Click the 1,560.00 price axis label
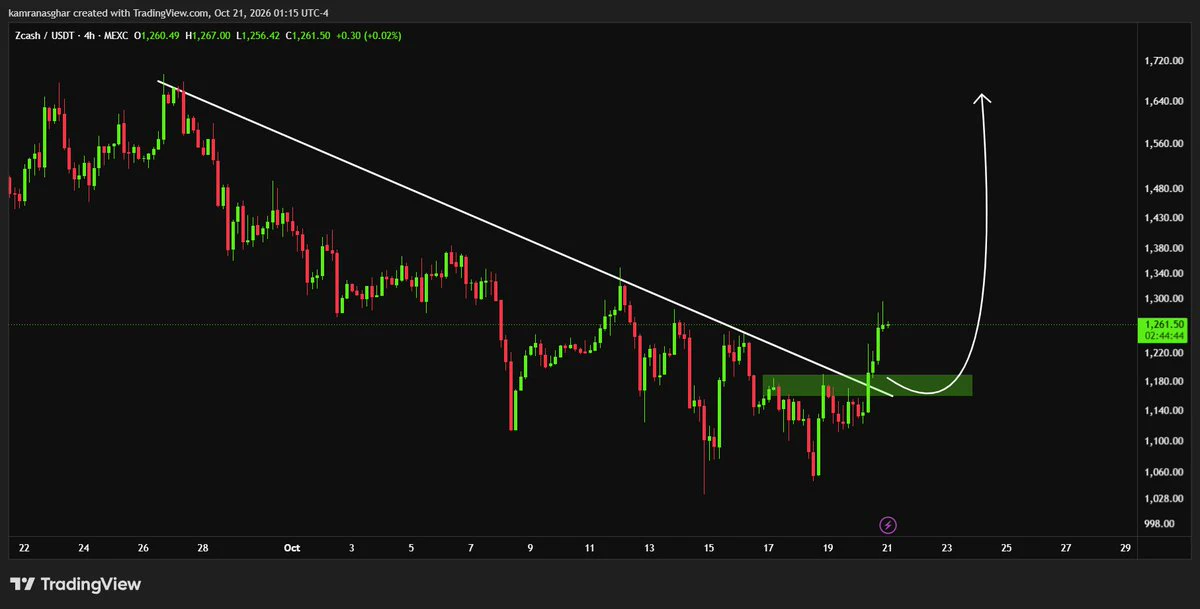The image size is (1200, 609). coord(1164,144)
